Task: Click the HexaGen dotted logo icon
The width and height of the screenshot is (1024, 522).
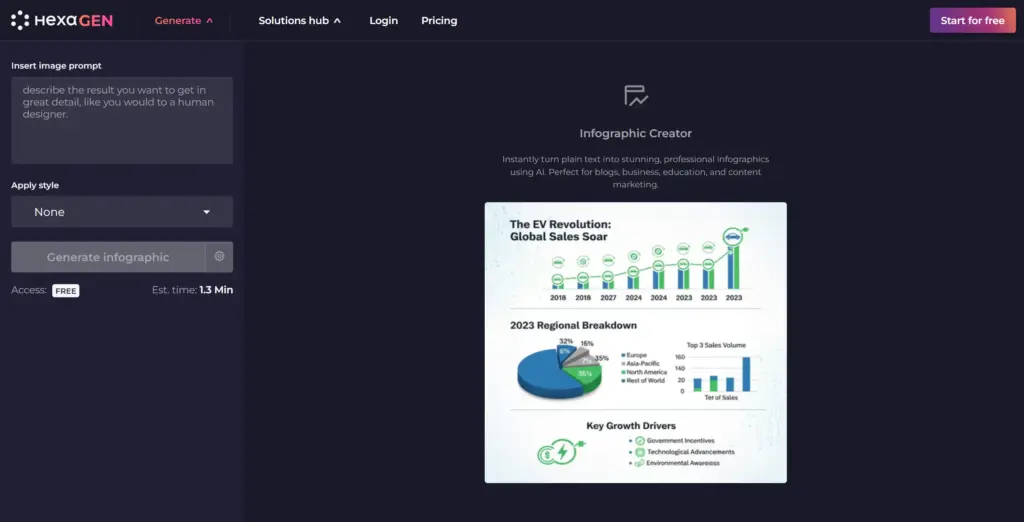Action: tap(20, 20)
